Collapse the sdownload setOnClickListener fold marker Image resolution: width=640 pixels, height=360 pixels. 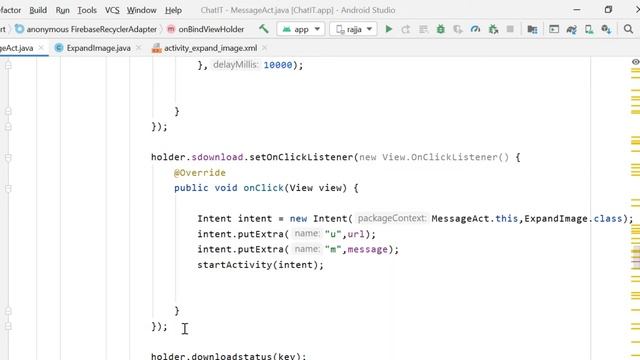tap(8, 157)
